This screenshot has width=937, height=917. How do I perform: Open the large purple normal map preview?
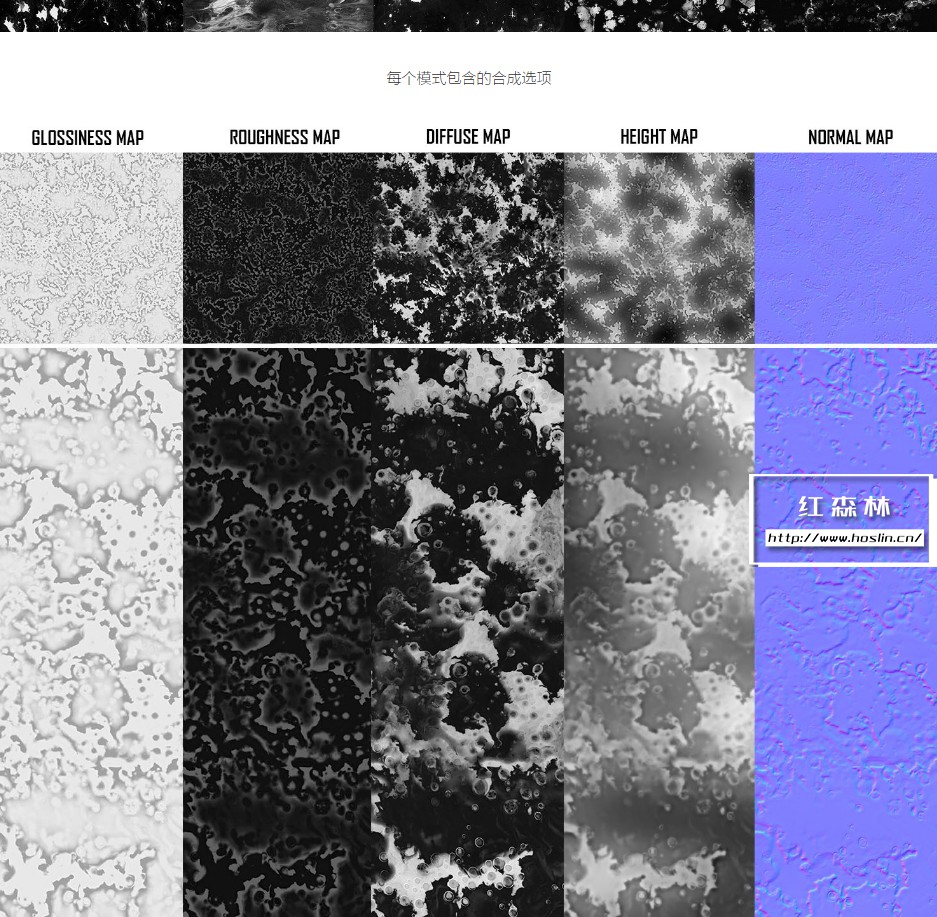coord(846,633)
